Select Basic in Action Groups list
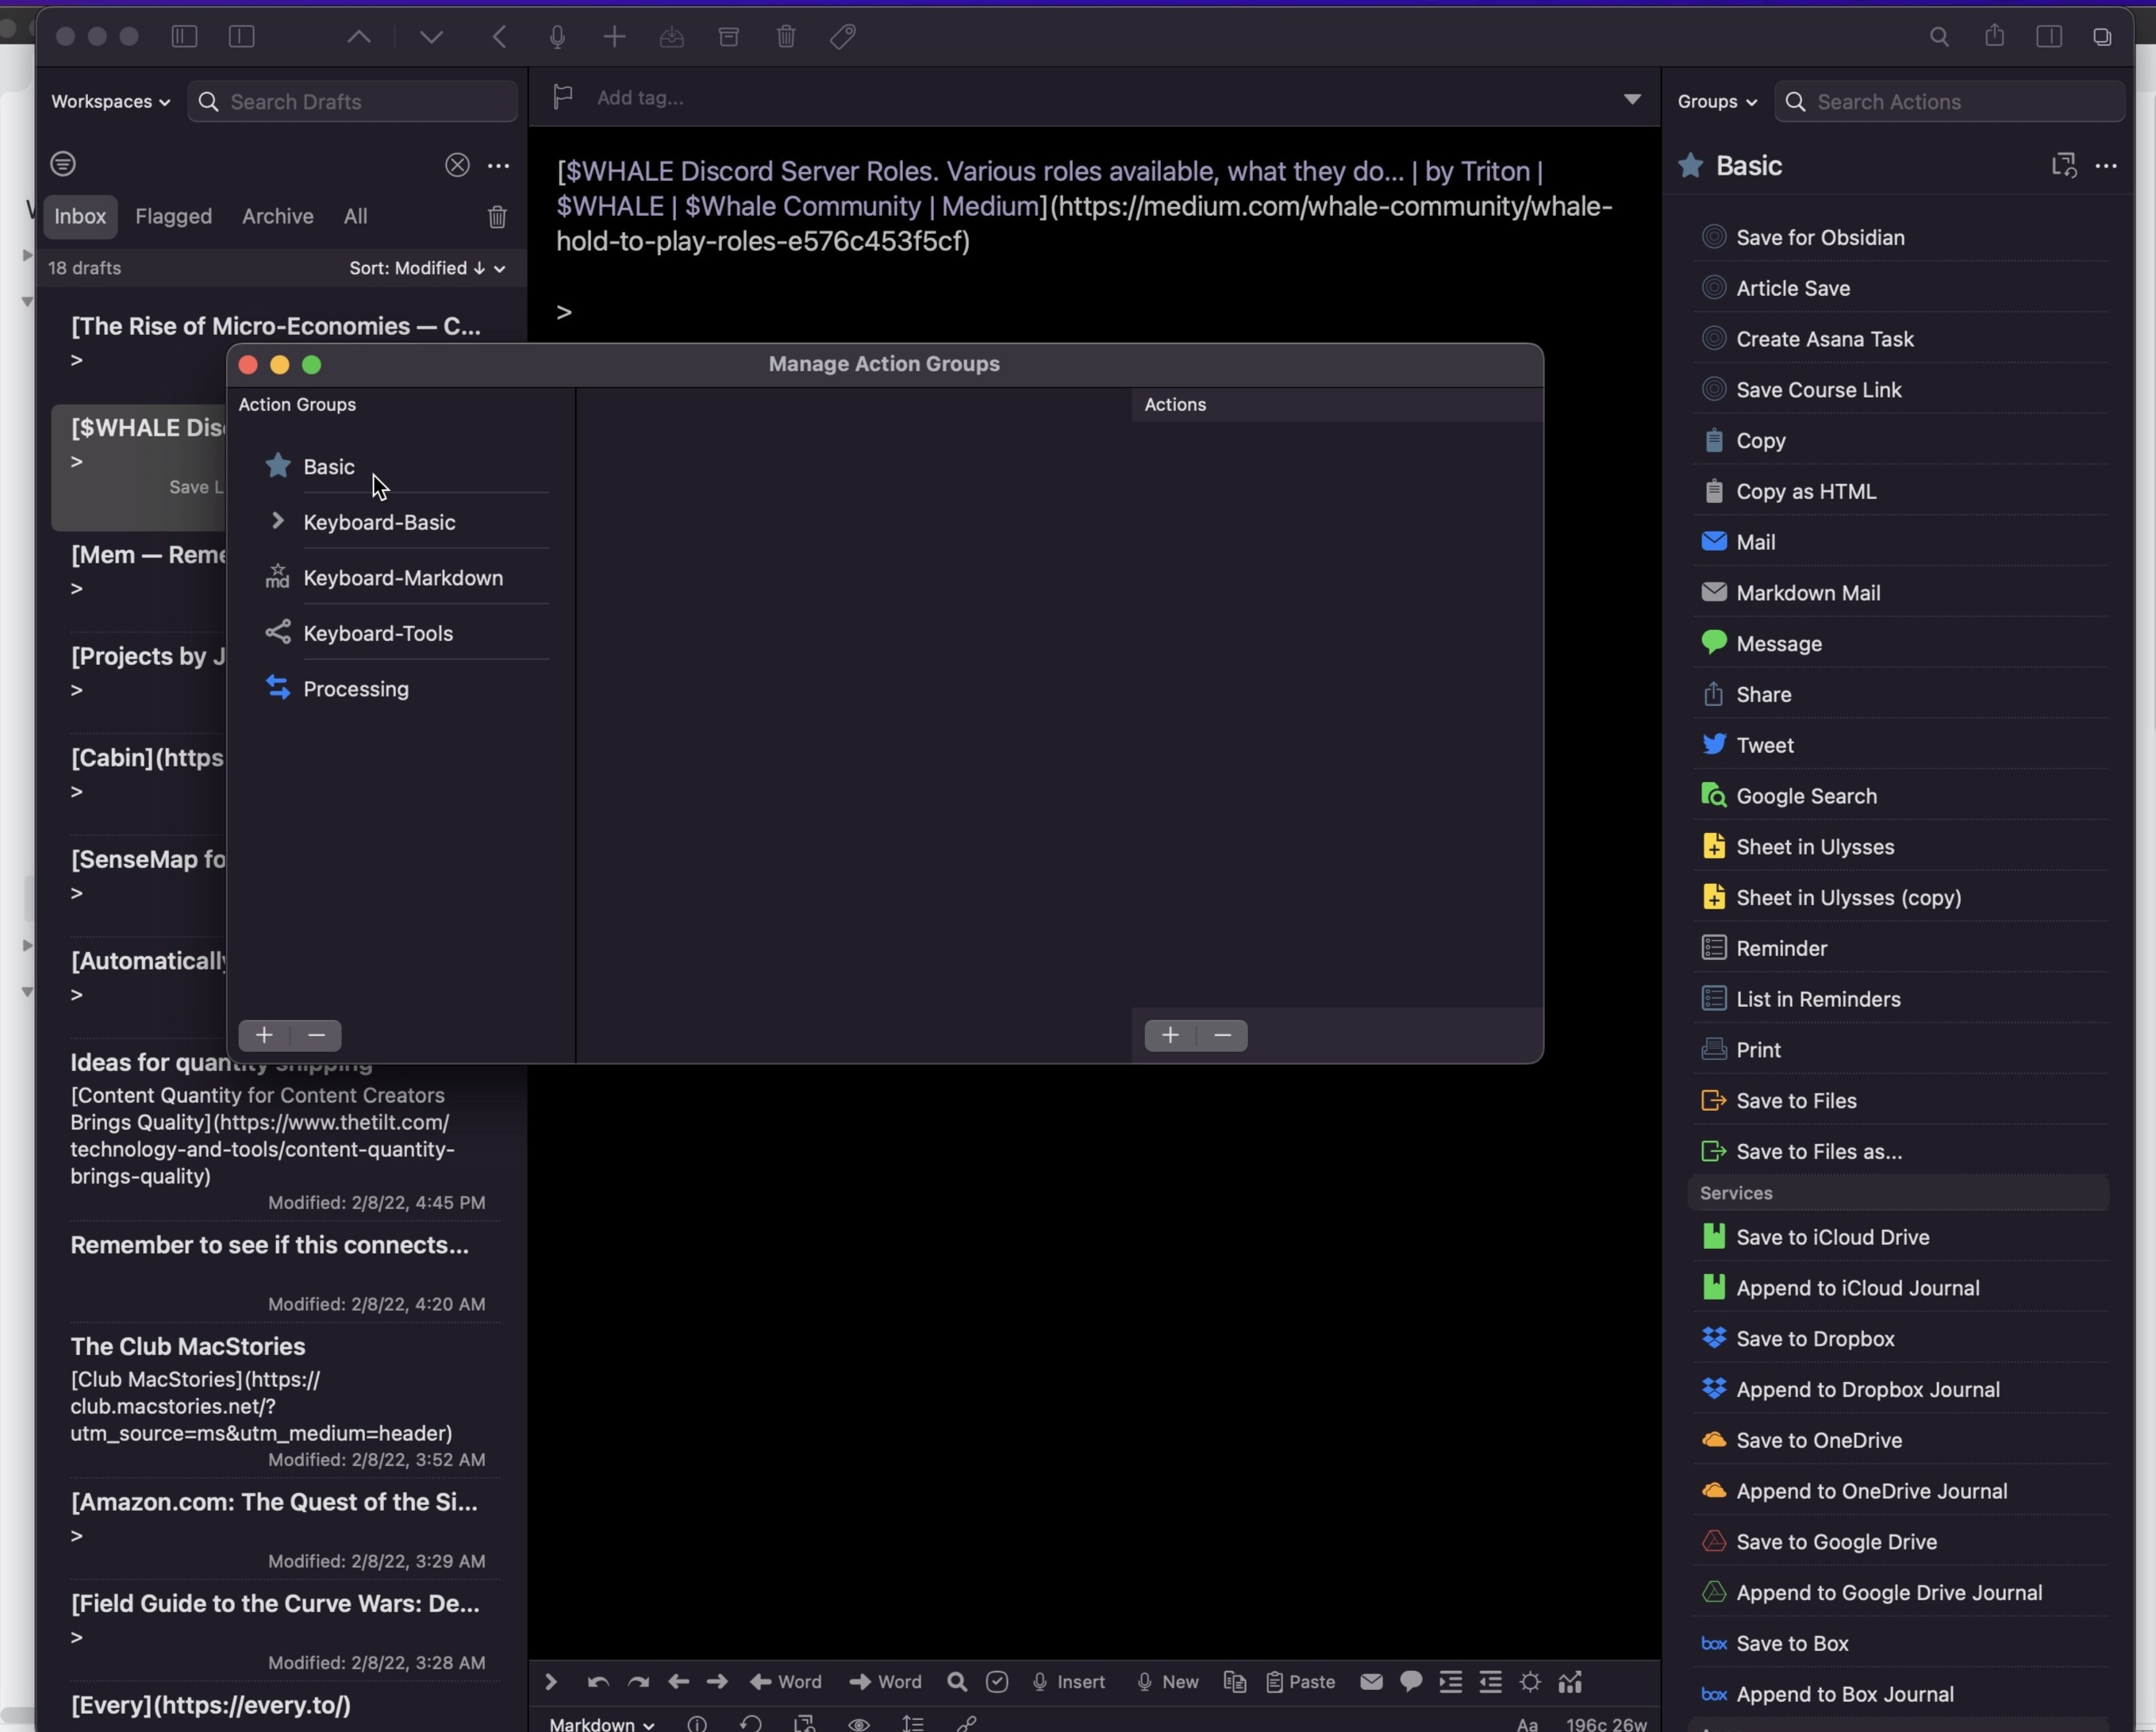Screen dimensions: 2156x1732 (x=406, y=467)
